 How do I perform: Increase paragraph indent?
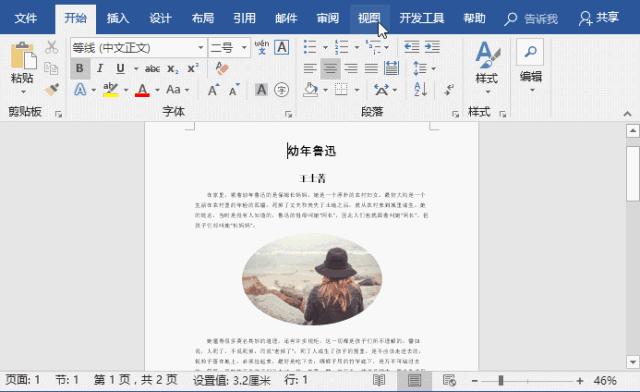point(432,47)
